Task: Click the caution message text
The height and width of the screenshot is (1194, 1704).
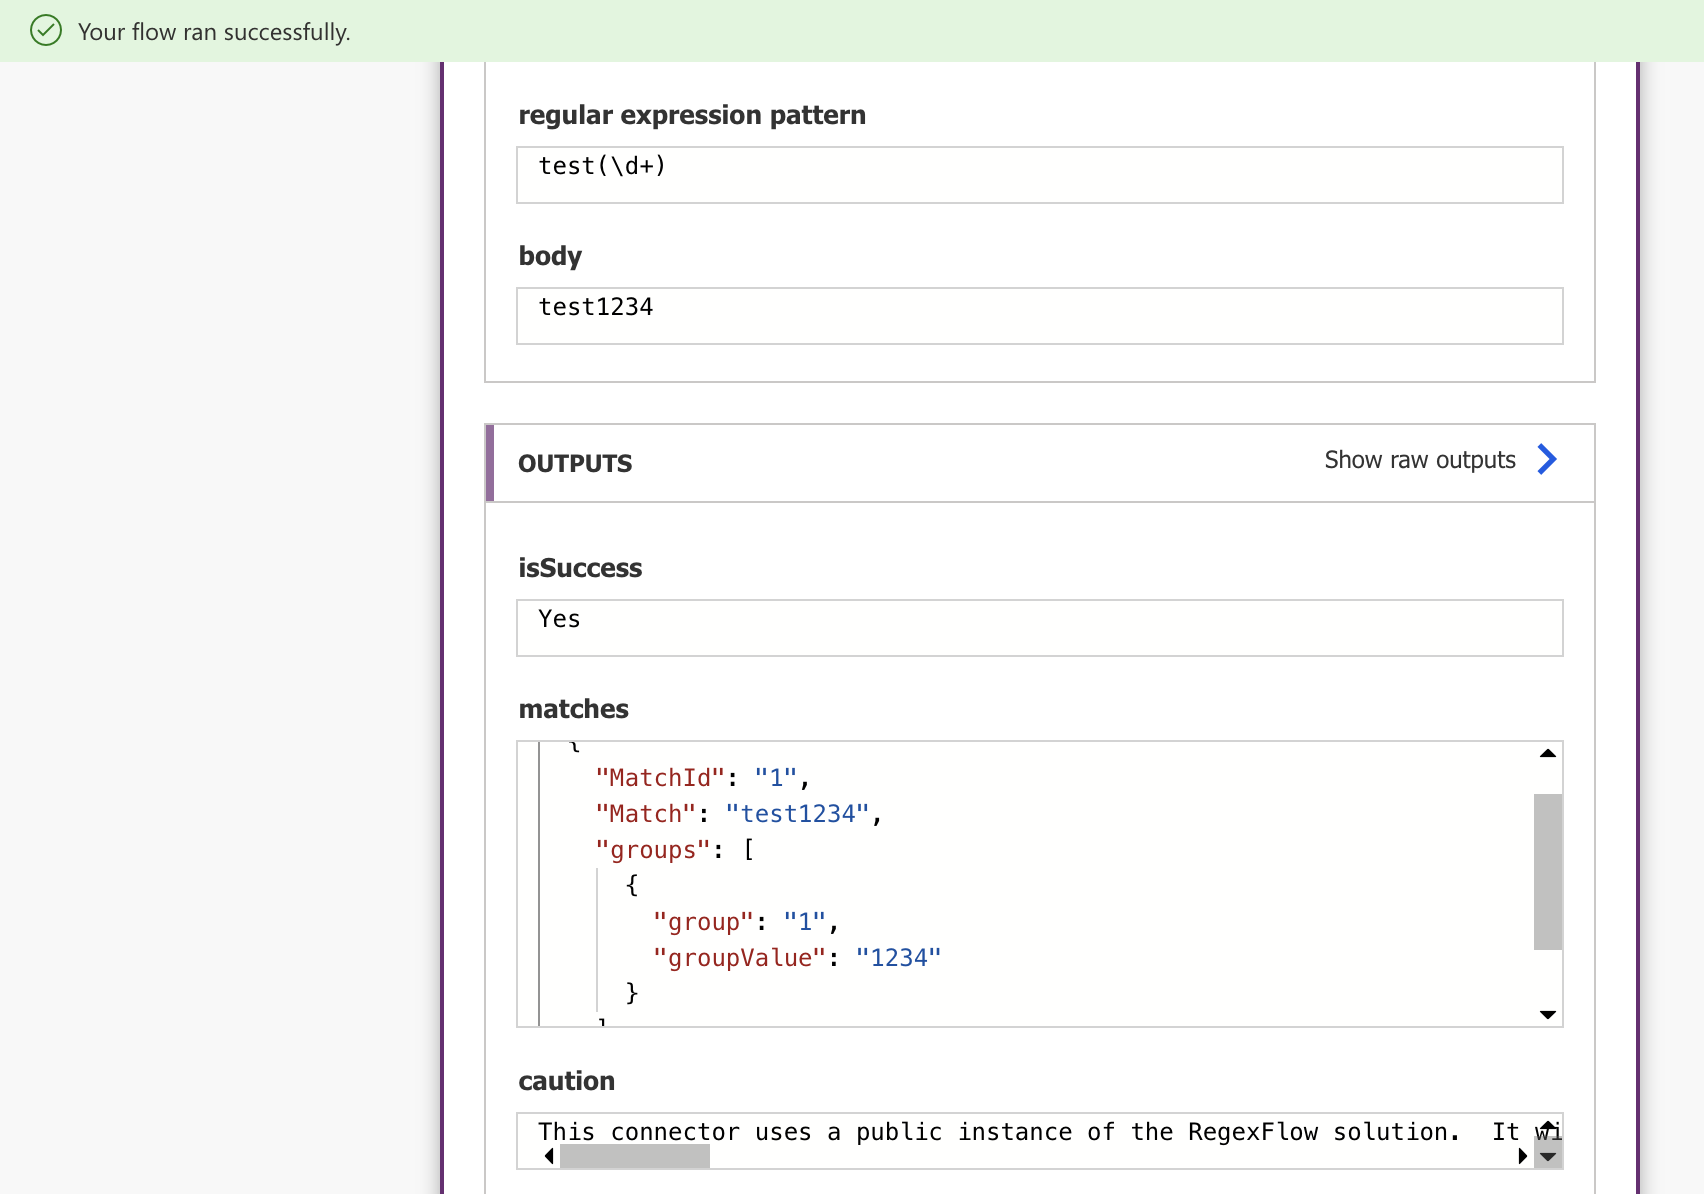Action: [998, 1132]
